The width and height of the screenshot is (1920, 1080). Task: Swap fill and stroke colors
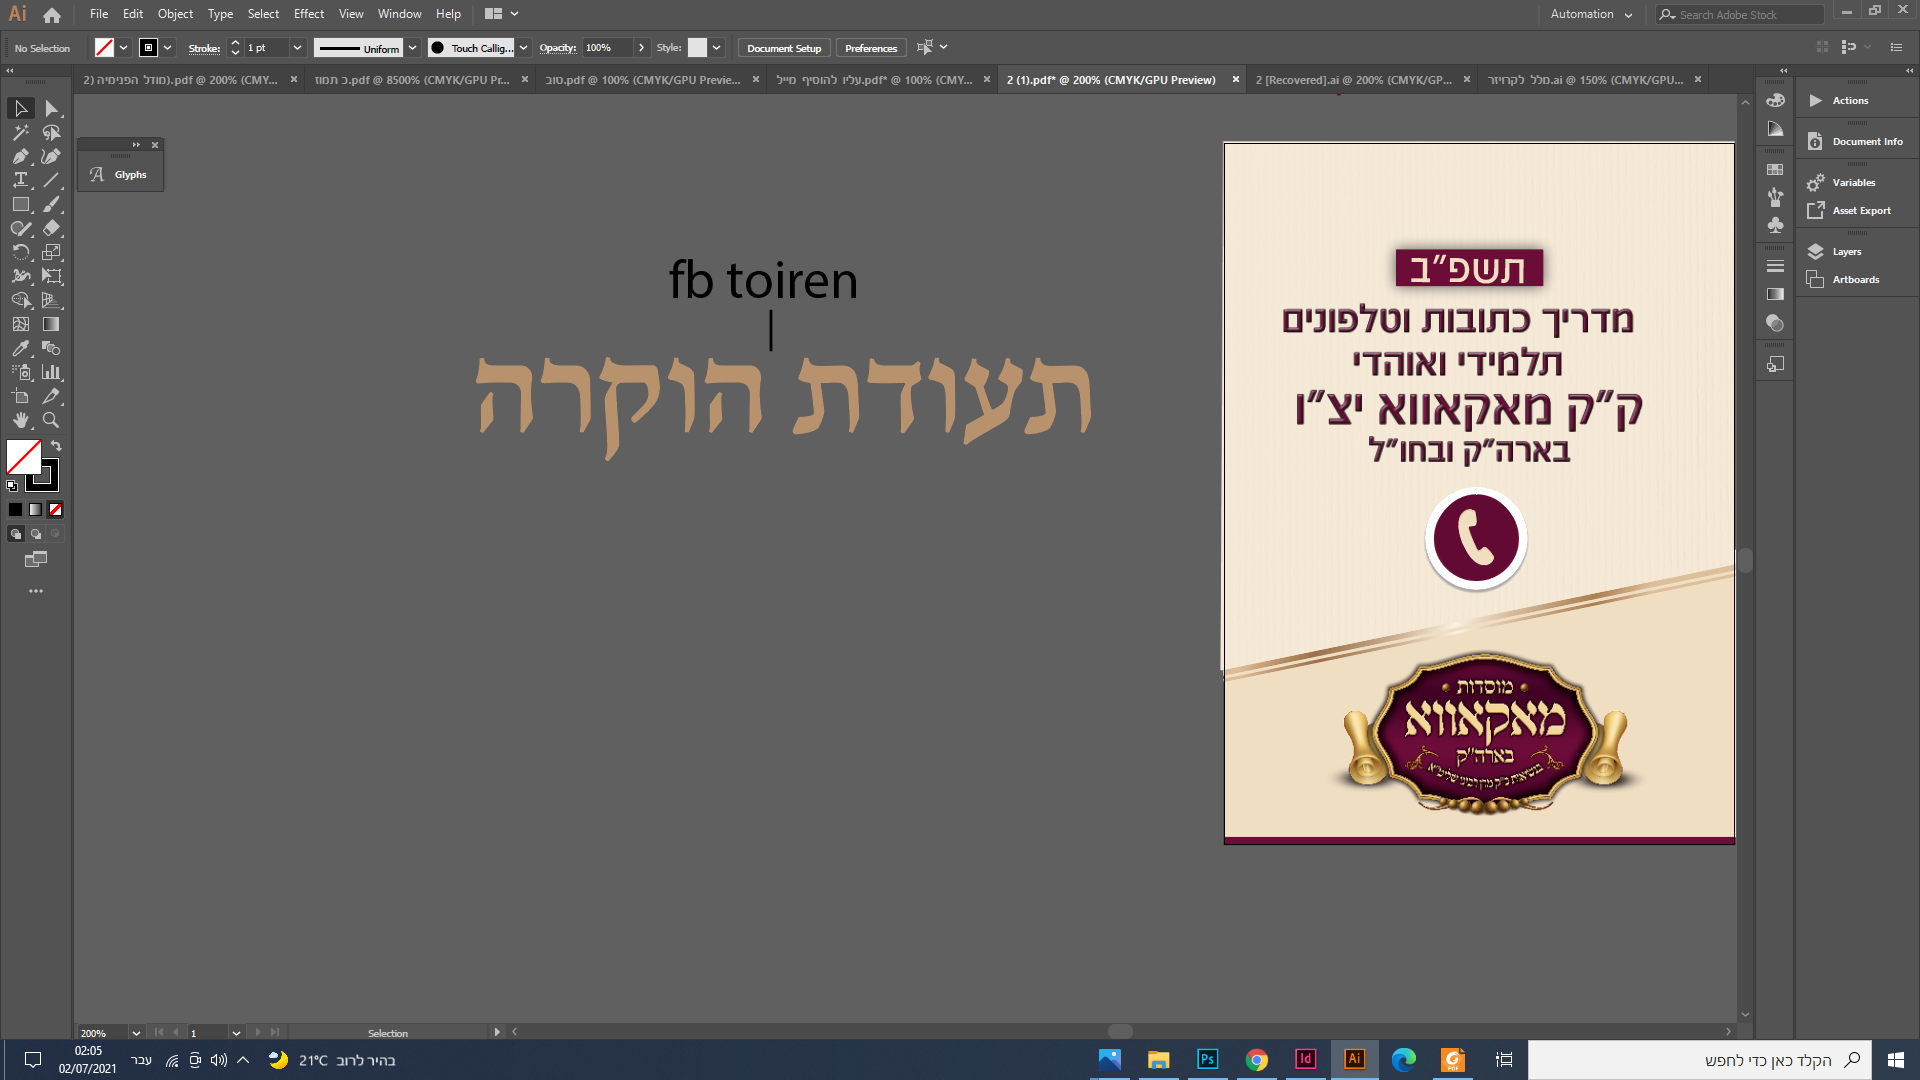pyautogui.click(x=57, y=446)
